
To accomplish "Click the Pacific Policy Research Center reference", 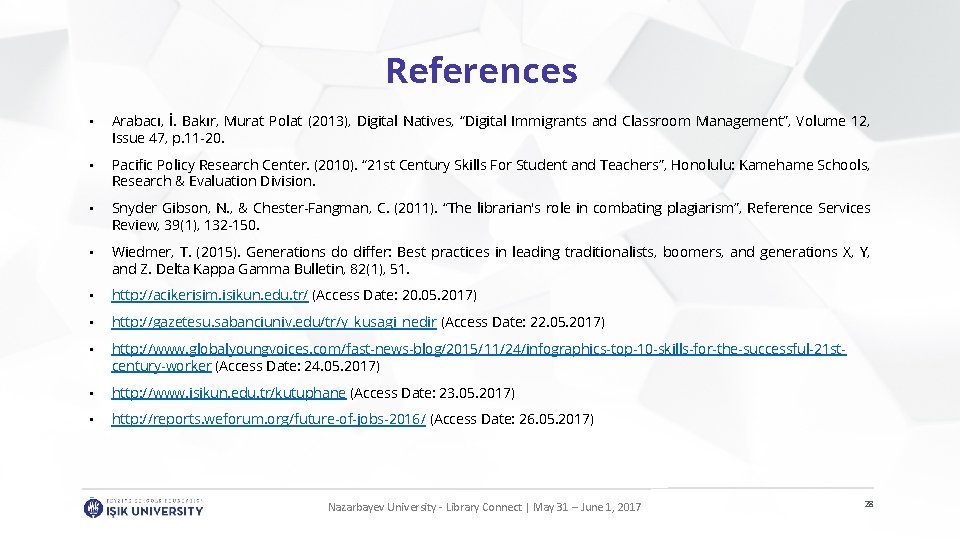I will pos(490,173).
